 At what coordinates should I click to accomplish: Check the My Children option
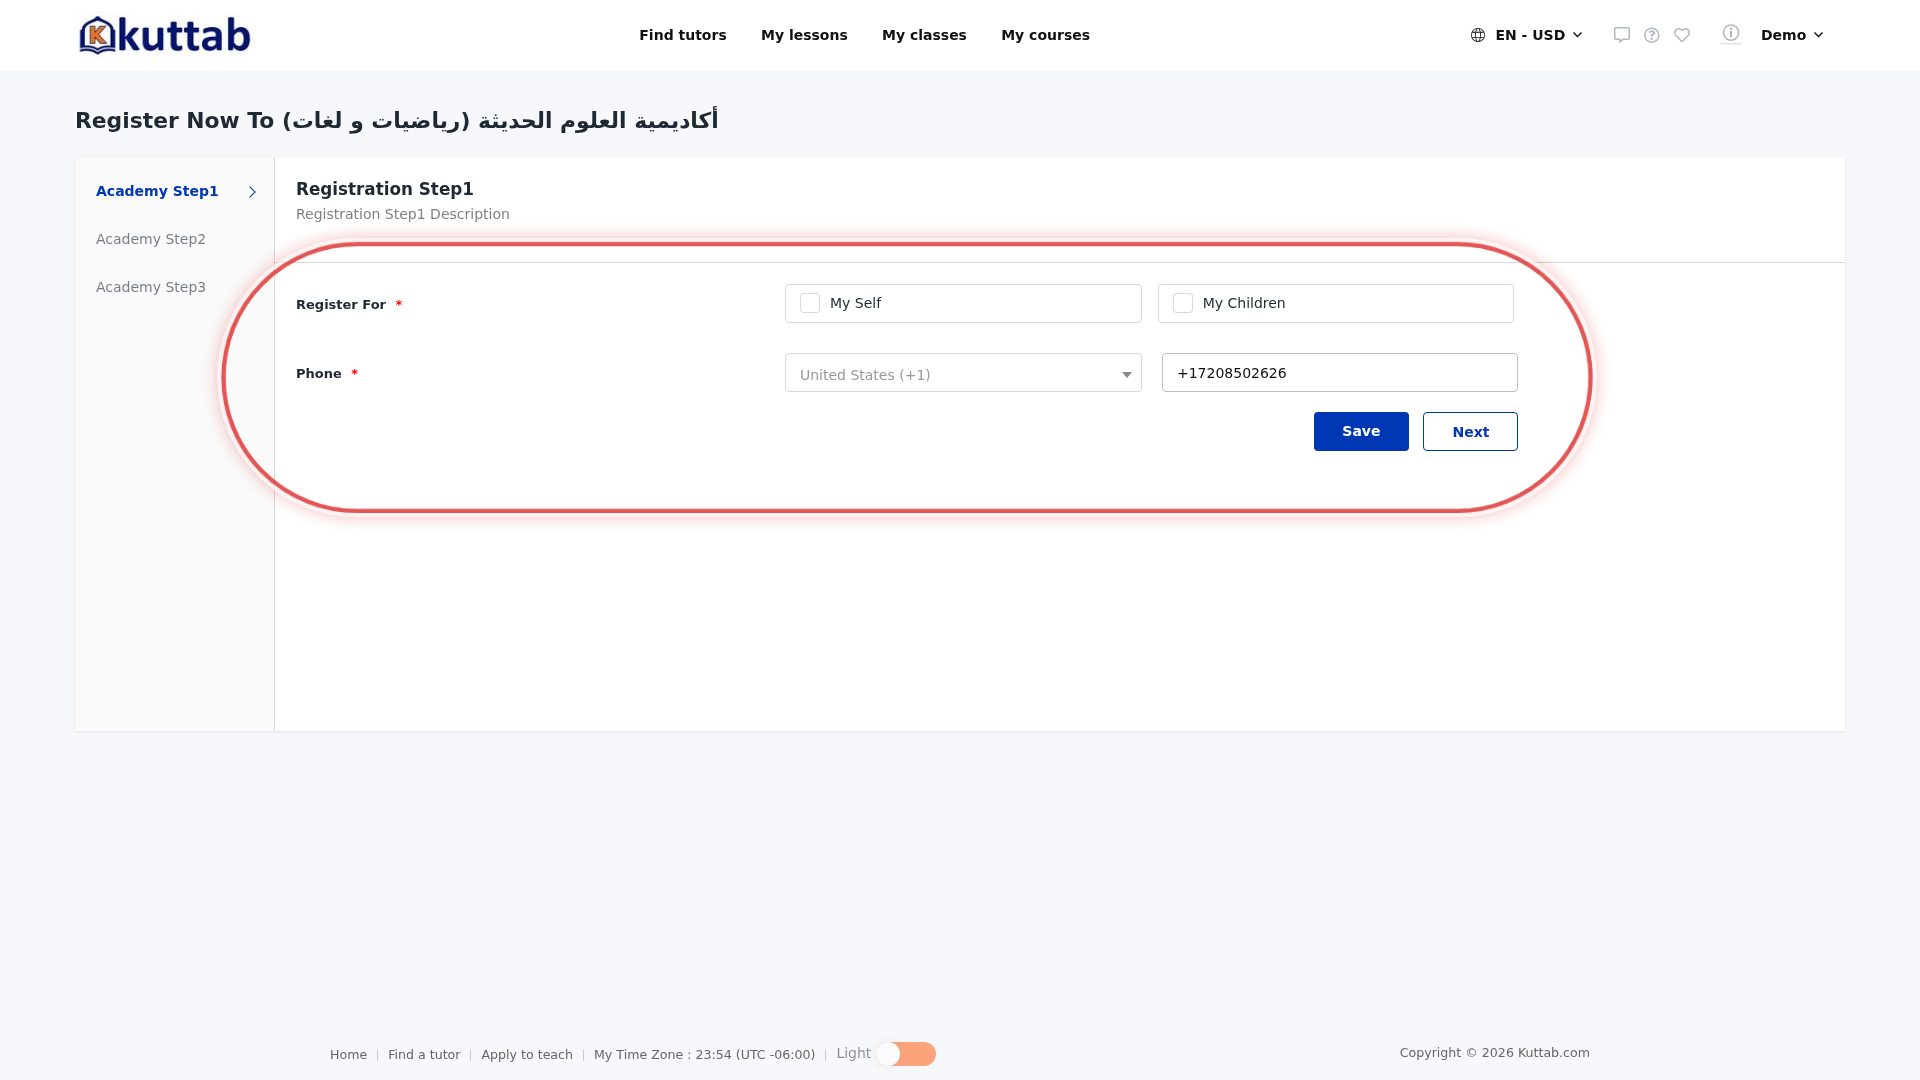click(1183, 303)
